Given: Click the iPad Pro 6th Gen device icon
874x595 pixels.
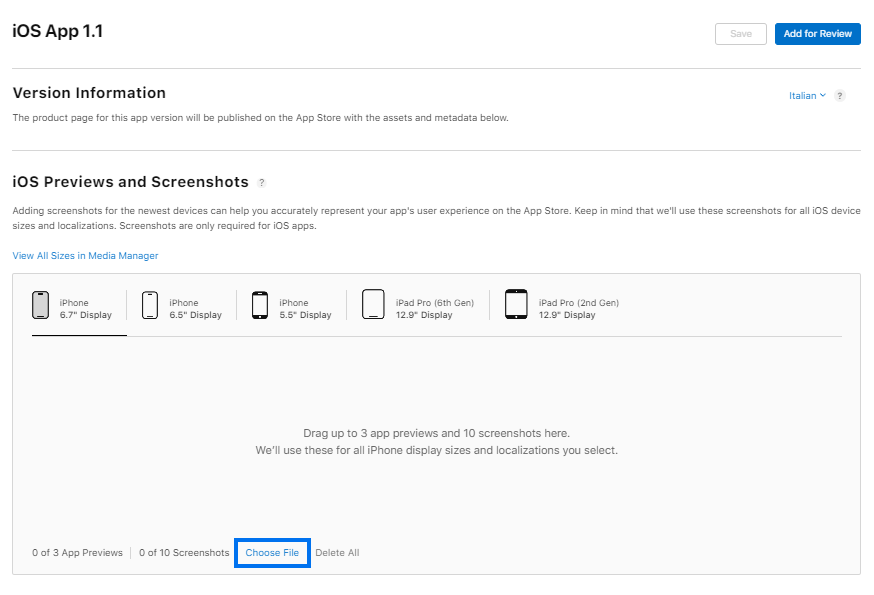Looking at the screenshot, I should coord(373,305).
